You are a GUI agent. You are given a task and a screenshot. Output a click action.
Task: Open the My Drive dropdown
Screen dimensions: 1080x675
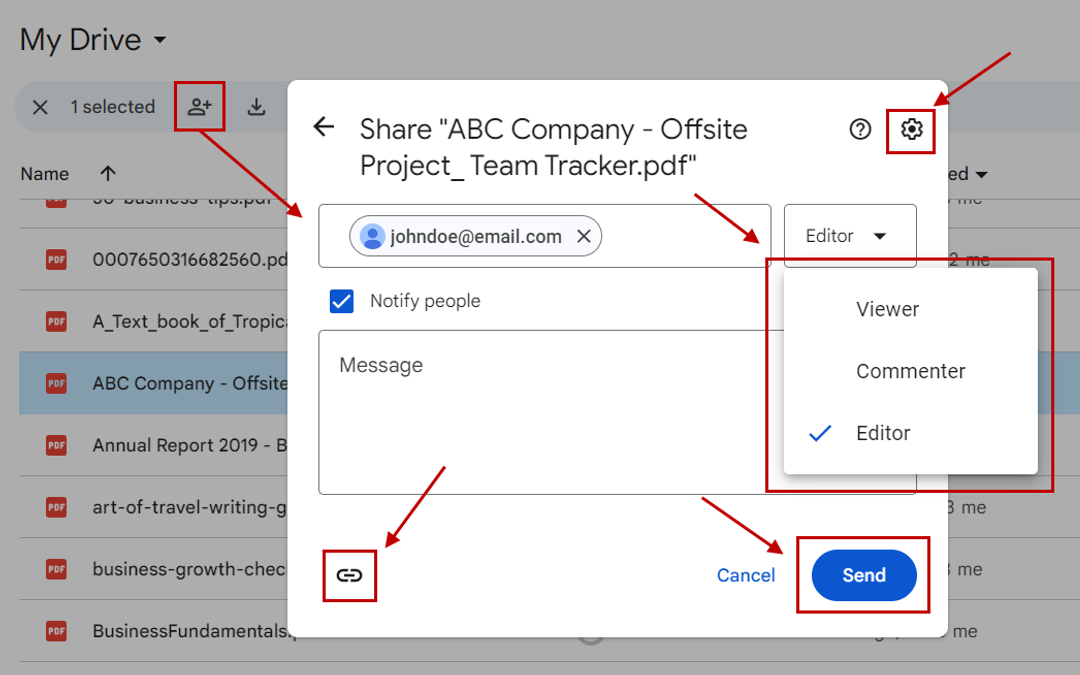coord(160,39)
